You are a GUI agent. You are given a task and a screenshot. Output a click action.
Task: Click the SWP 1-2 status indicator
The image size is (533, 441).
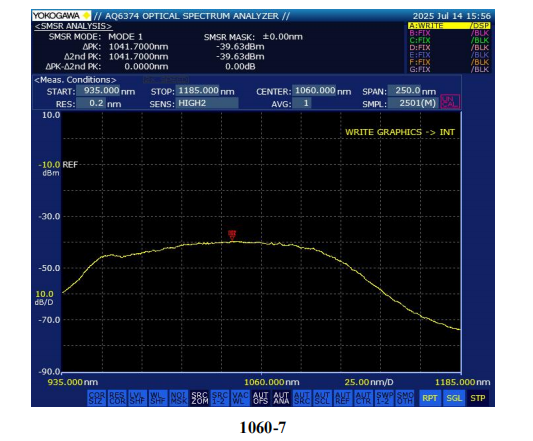click(383, 398)
